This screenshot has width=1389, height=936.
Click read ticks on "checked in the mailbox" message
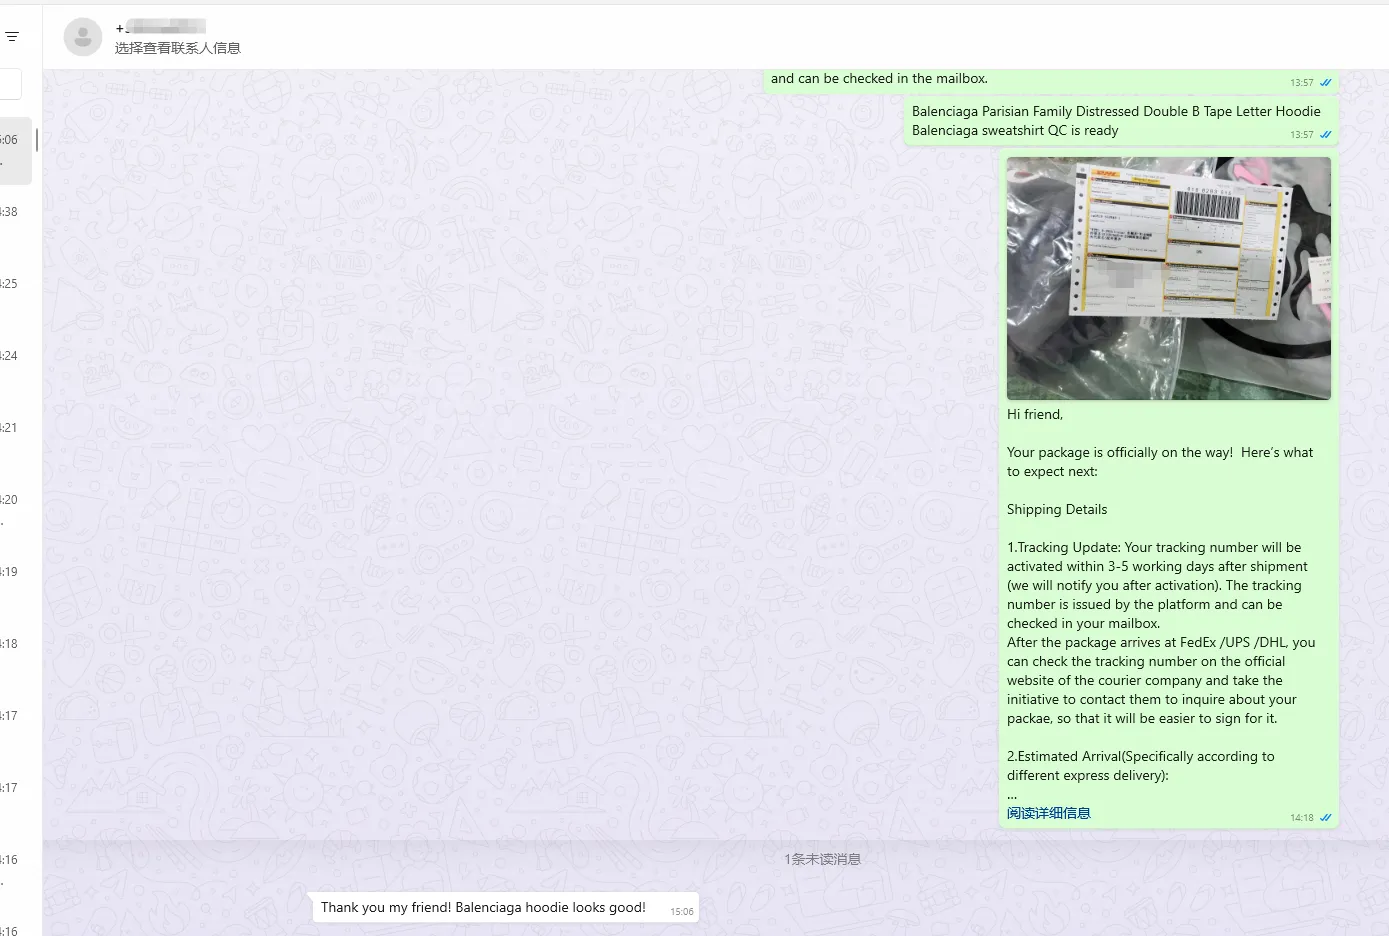[1326, 83]
